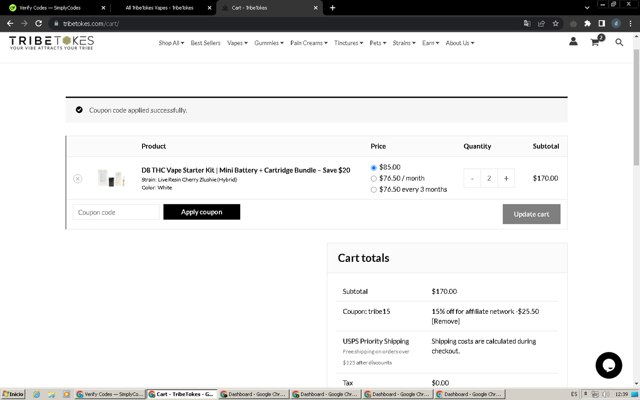Click the Coupon code input field

click(116, 212)
